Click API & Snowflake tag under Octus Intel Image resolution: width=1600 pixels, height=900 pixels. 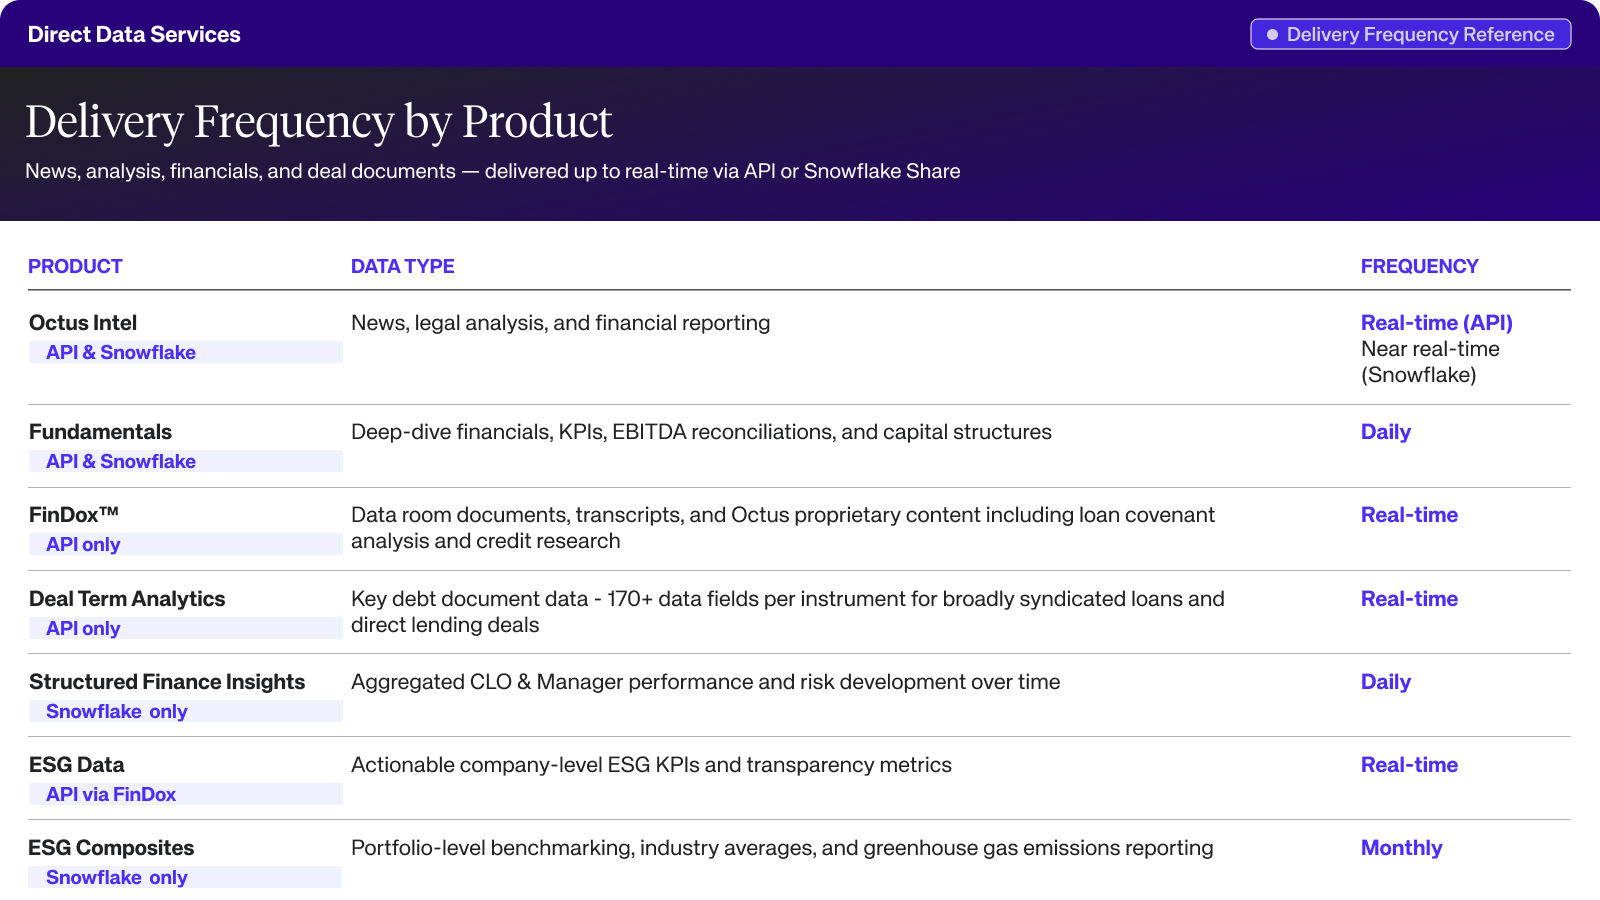tap(121, 352)
